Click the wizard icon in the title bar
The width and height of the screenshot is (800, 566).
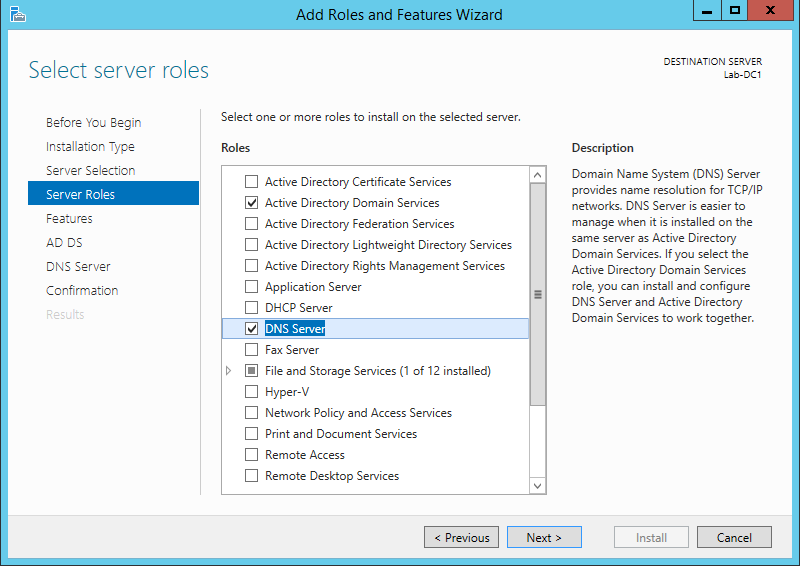coord(18,14)
